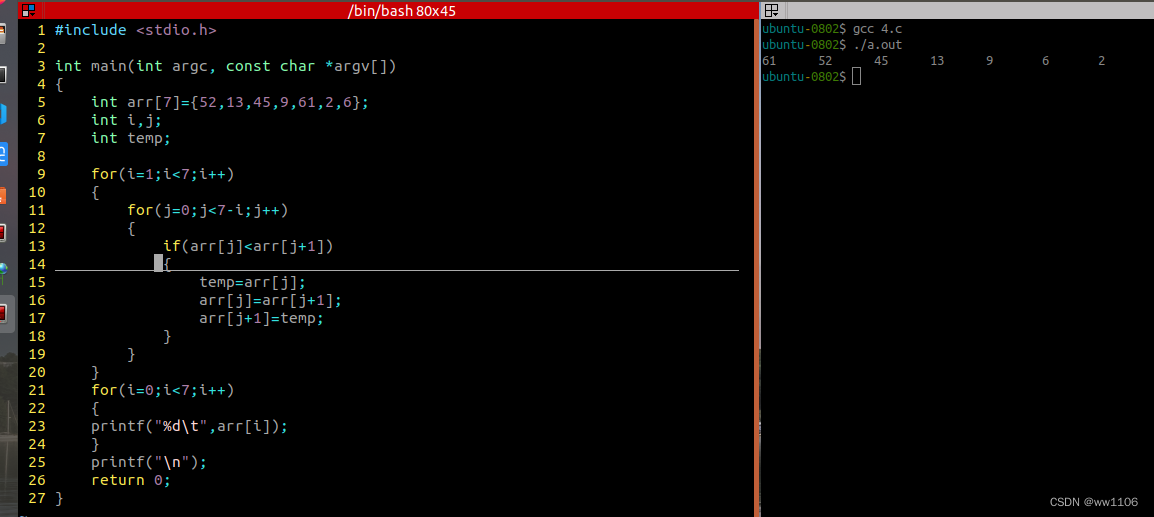Image resolution: width=1154 pixels, height=517 pixels.
Task: Click the print loop 'for(i=0;i<7;i++)'
Action: pos(163,390)
